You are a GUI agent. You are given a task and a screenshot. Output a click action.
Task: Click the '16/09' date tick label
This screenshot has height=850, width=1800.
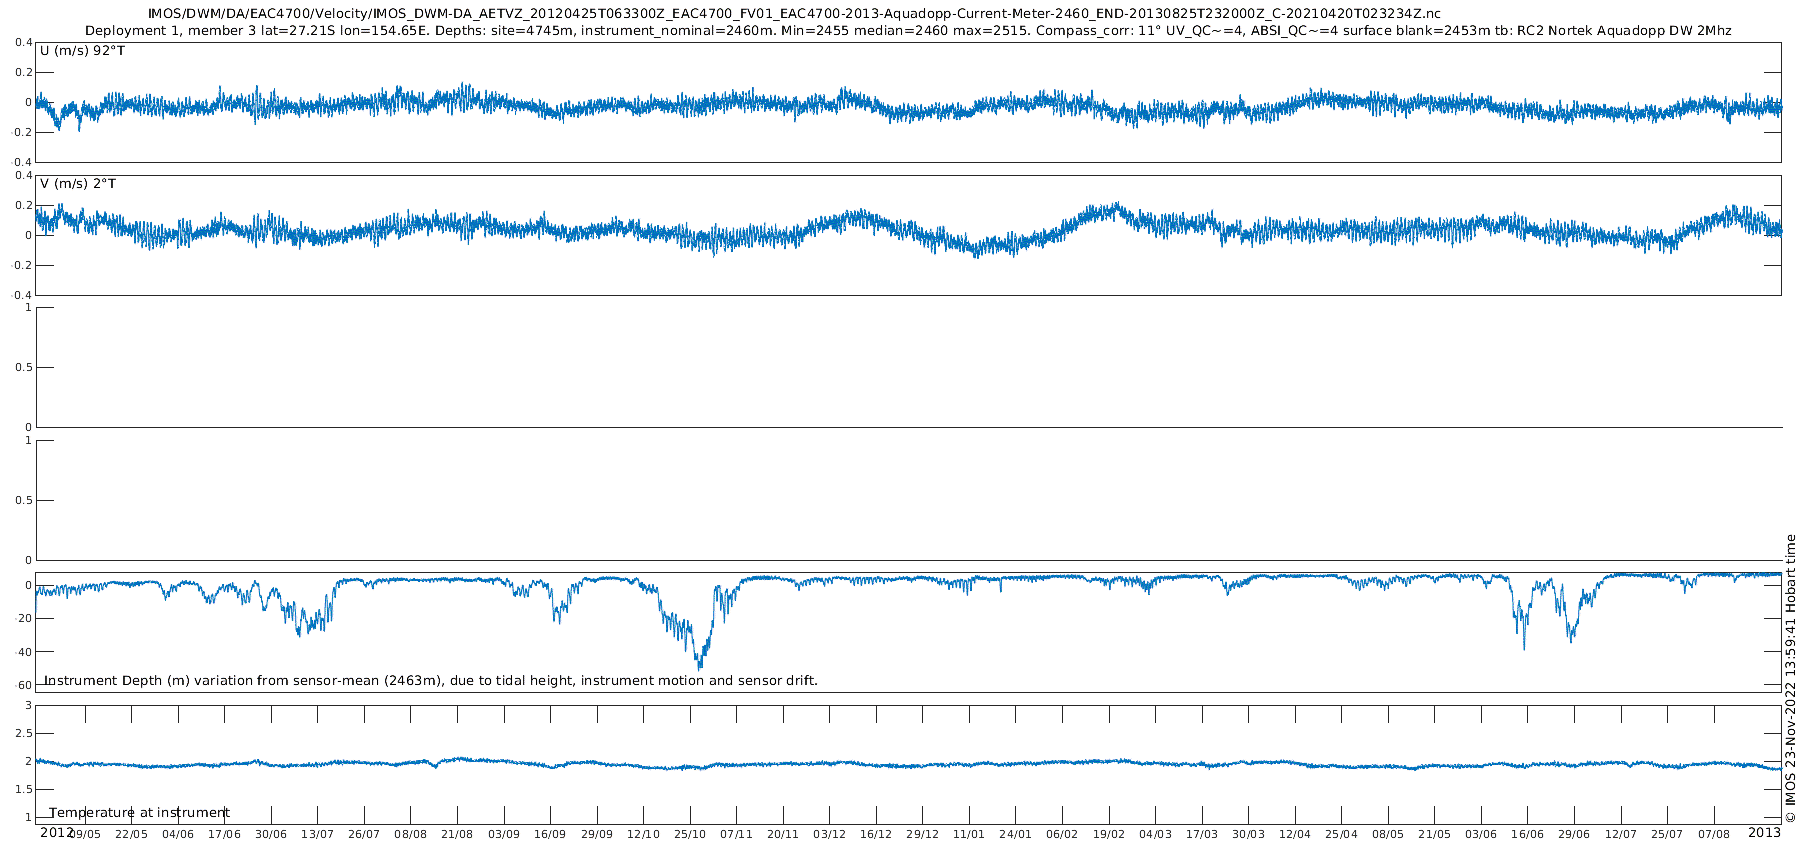pos(550,834)
